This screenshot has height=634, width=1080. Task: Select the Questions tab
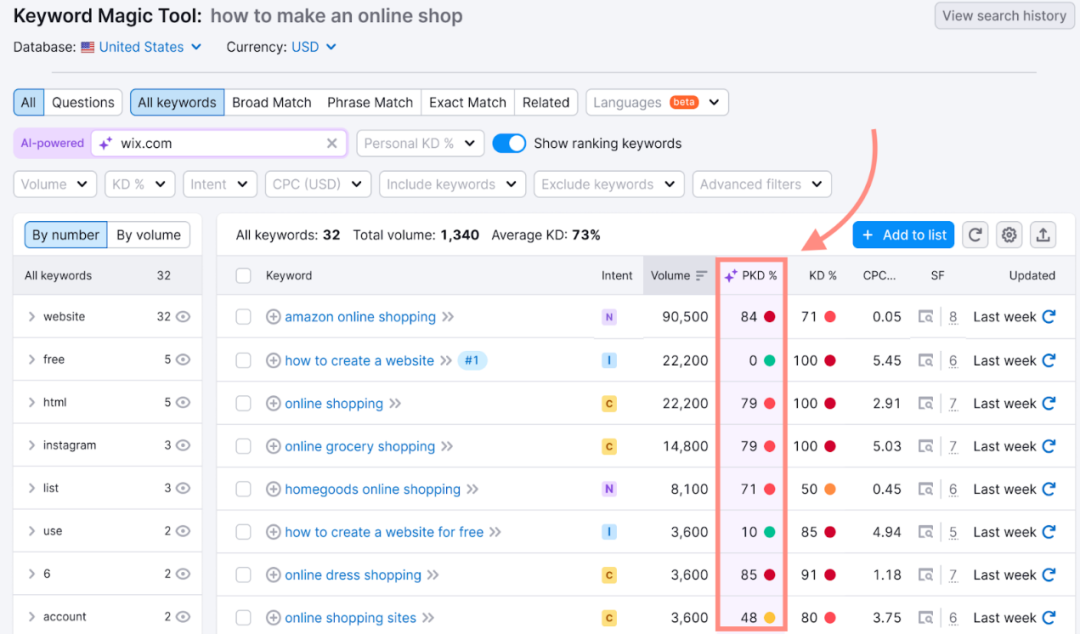pyautogui.click(x=83, y=102)
